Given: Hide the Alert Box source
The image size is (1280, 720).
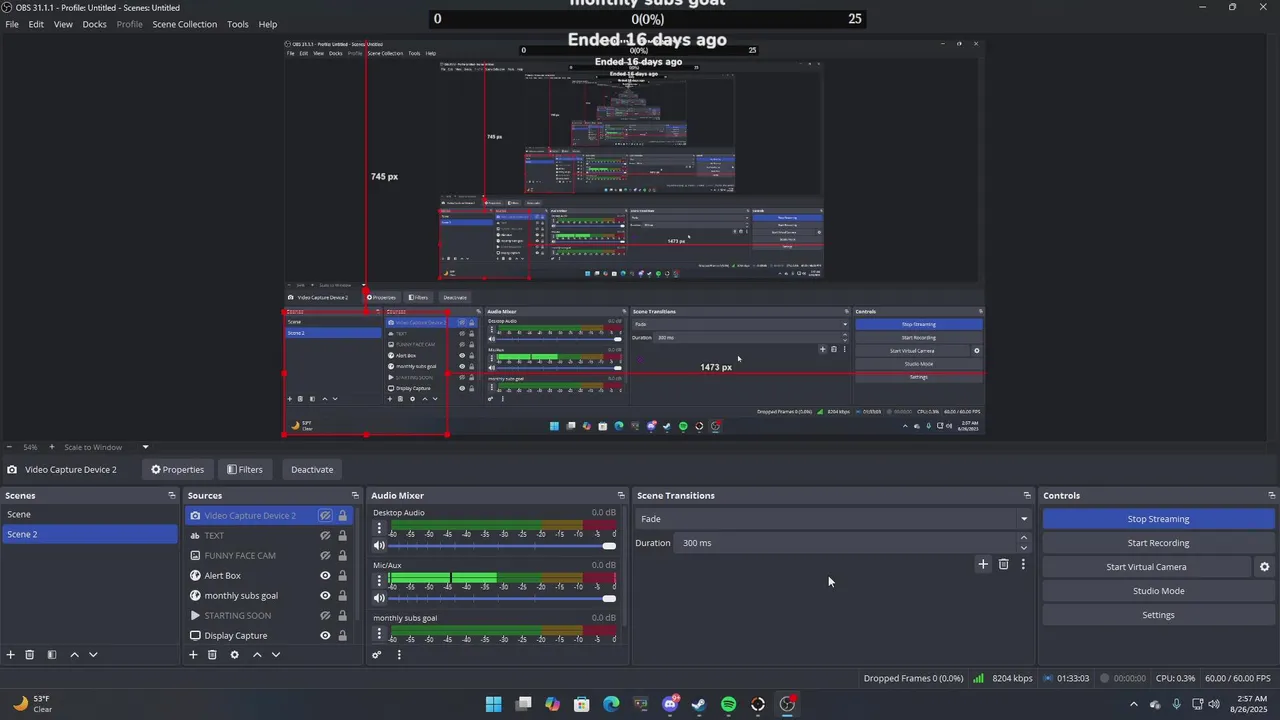Looking at the screenshot, I should point(325,576).
